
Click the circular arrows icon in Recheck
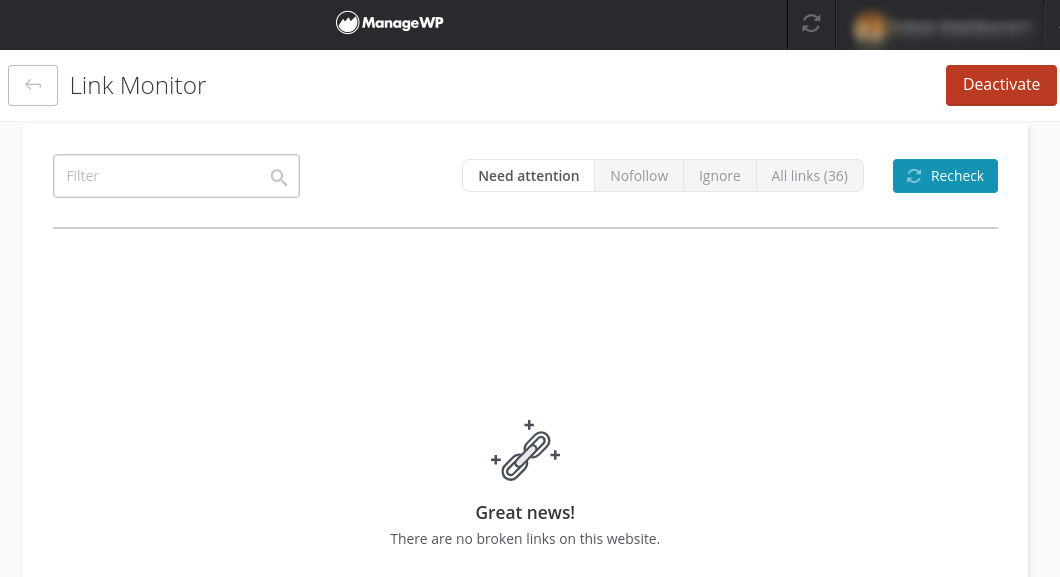pos(914,176)
